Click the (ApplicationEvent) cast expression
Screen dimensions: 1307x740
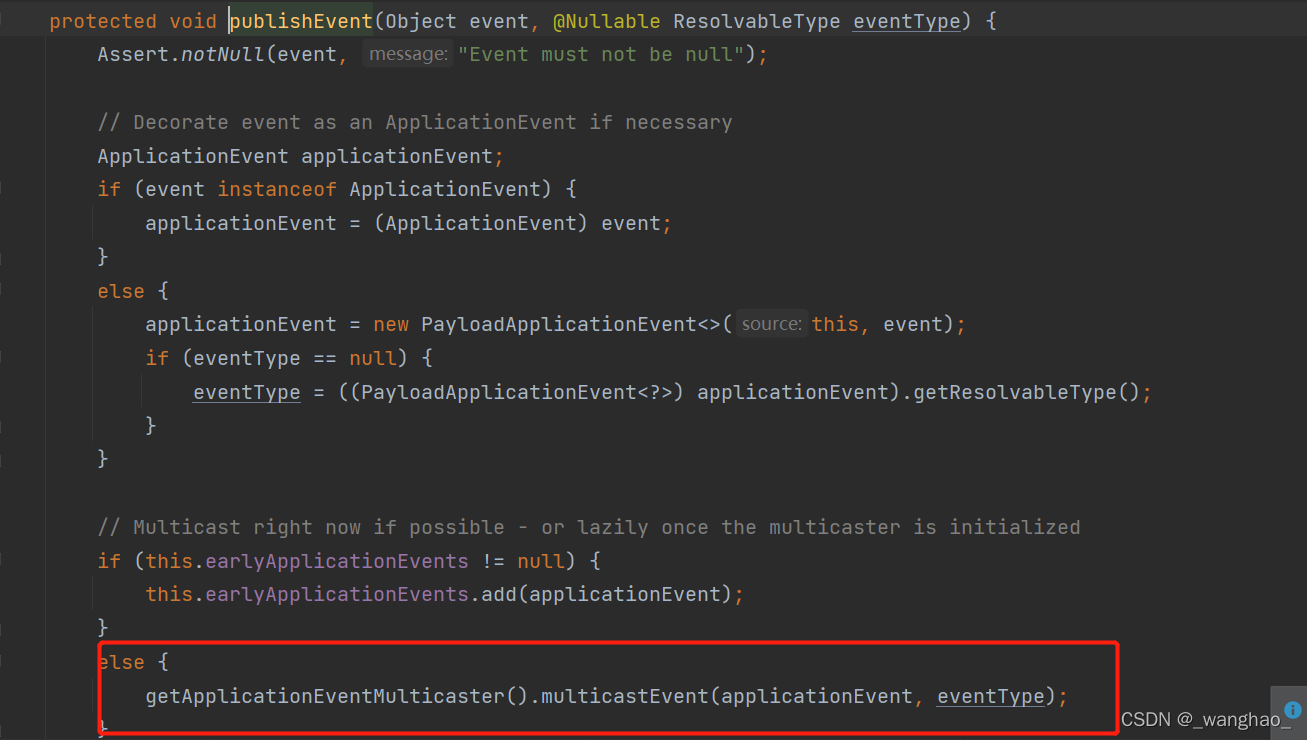(481, 223)
